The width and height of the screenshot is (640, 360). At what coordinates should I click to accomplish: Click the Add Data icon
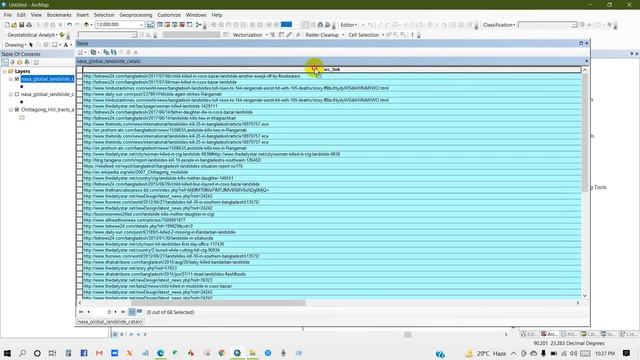pos(86,25)
